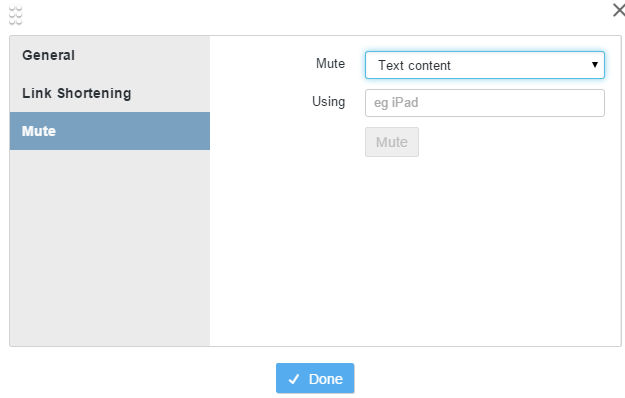Click the dropdown arrow beside Text content

[x=595, y=65]
